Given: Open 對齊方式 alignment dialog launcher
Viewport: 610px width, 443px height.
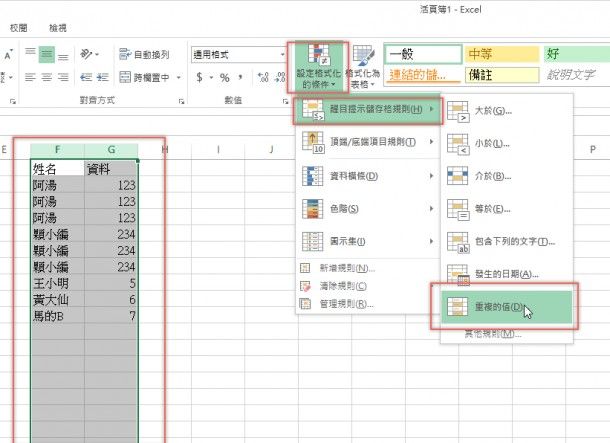Looking at the screenshot, I should [x=181, y=102].
